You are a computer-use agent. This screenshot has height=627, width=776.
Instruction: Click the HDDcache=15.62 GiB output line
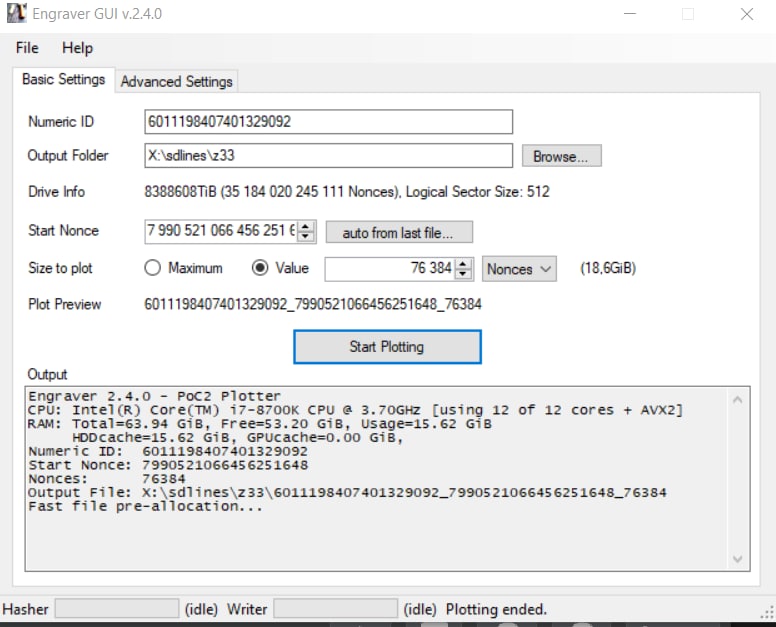point(238,437)
